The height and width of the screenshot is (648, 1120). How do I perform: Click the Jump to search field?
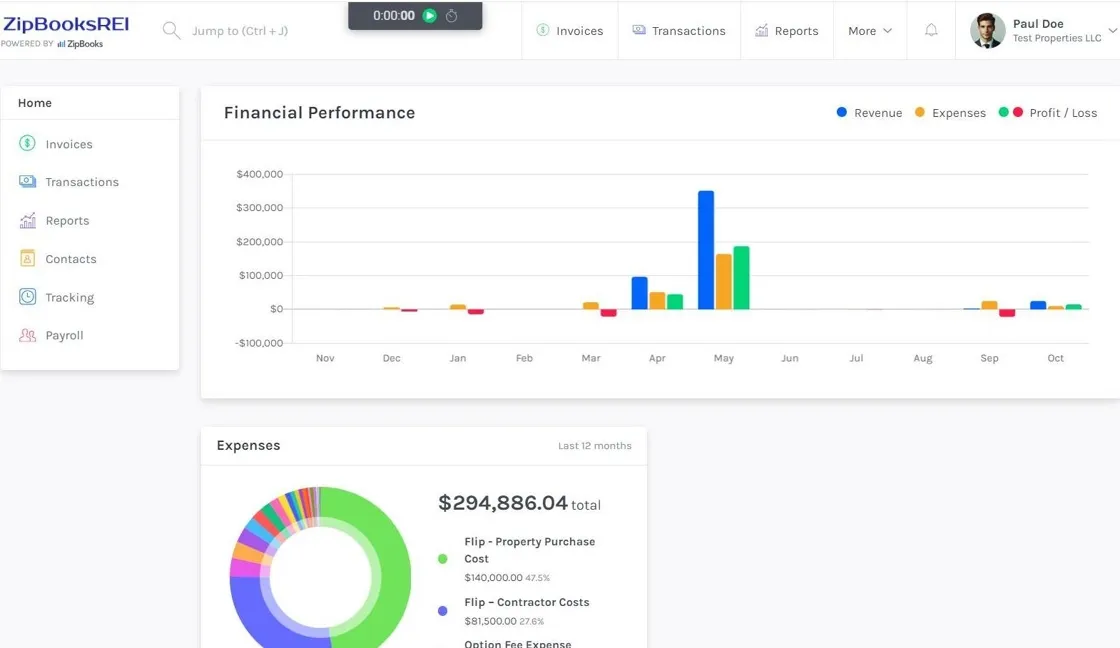(240, 31)
